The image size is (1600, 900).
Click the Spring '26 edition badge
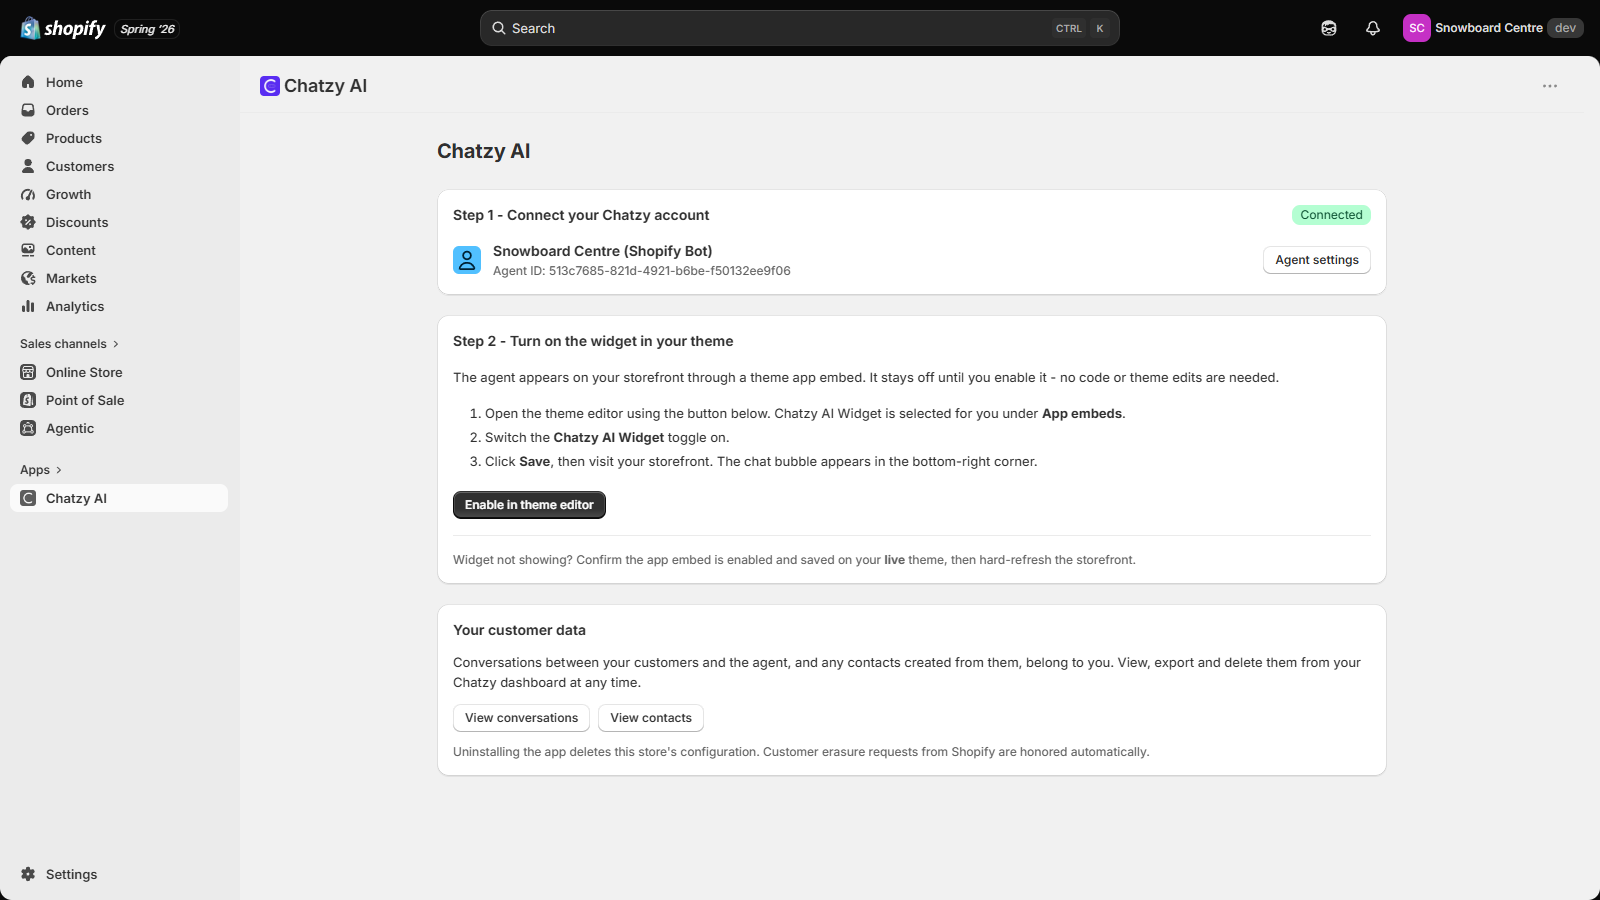148,29
